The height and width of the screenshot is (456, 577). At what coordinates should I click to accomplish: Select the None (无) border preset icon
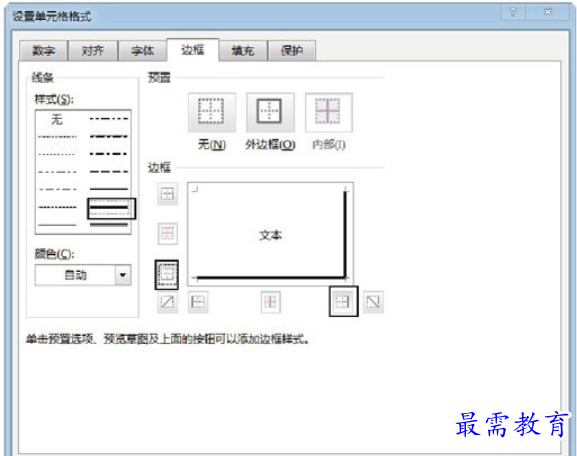(212, 112)
